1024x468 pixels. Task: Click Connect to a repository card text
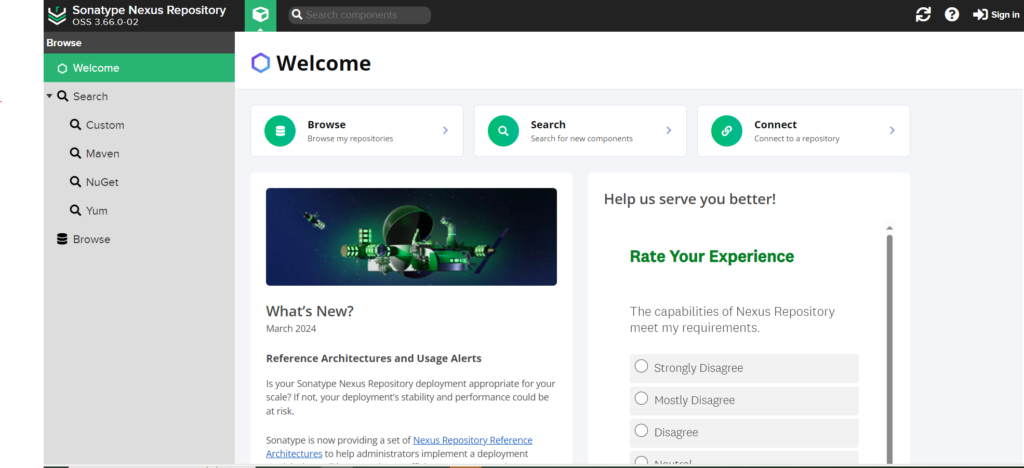click(x=797, y=138)
